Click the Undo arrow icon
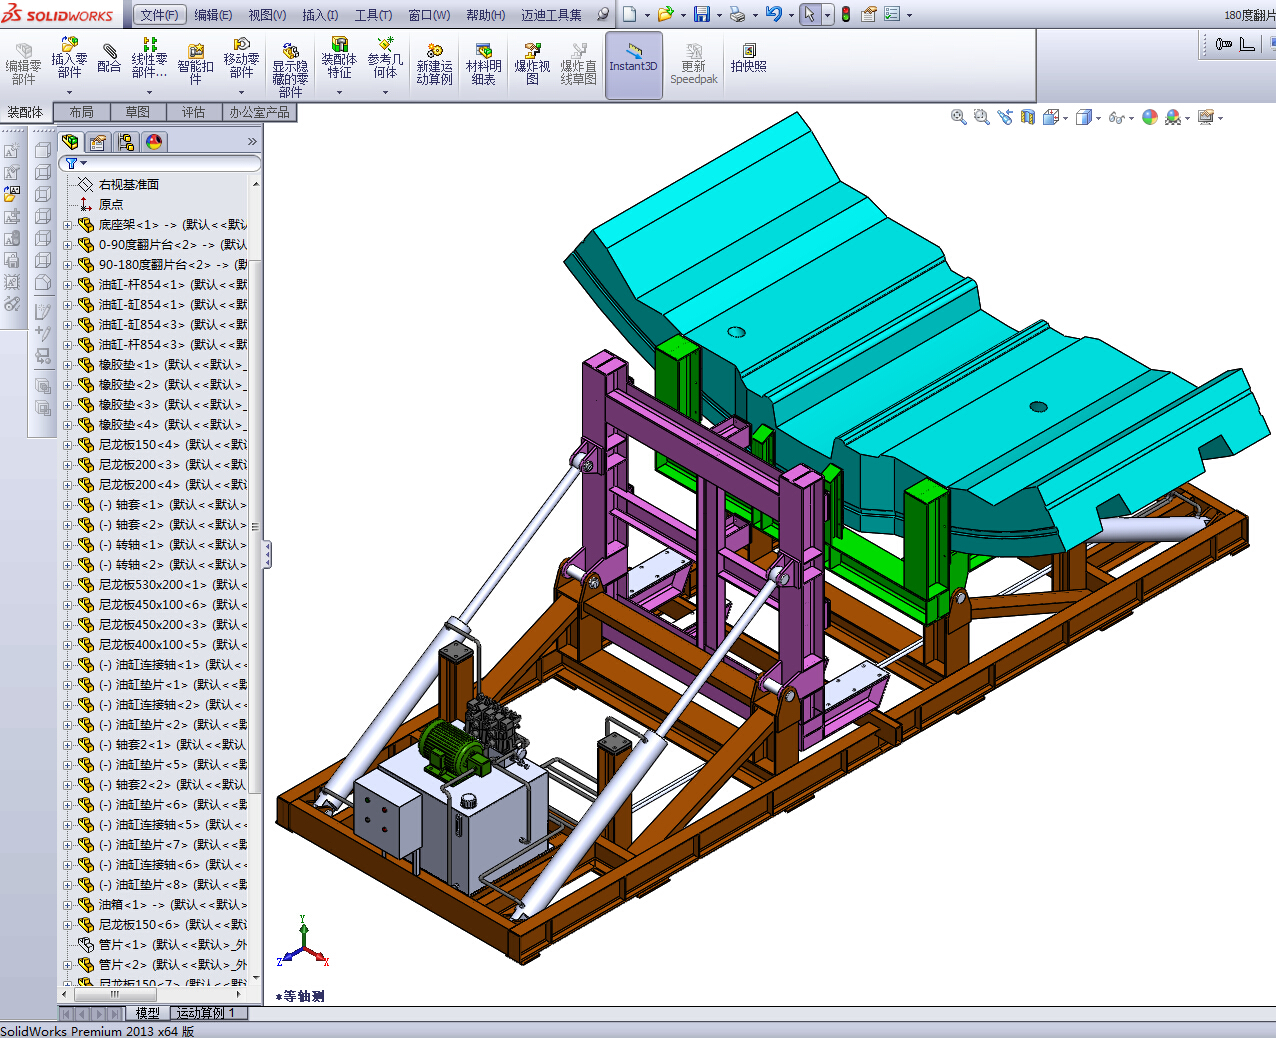This screenshot has height=1038, width=1276. point(773,14)
